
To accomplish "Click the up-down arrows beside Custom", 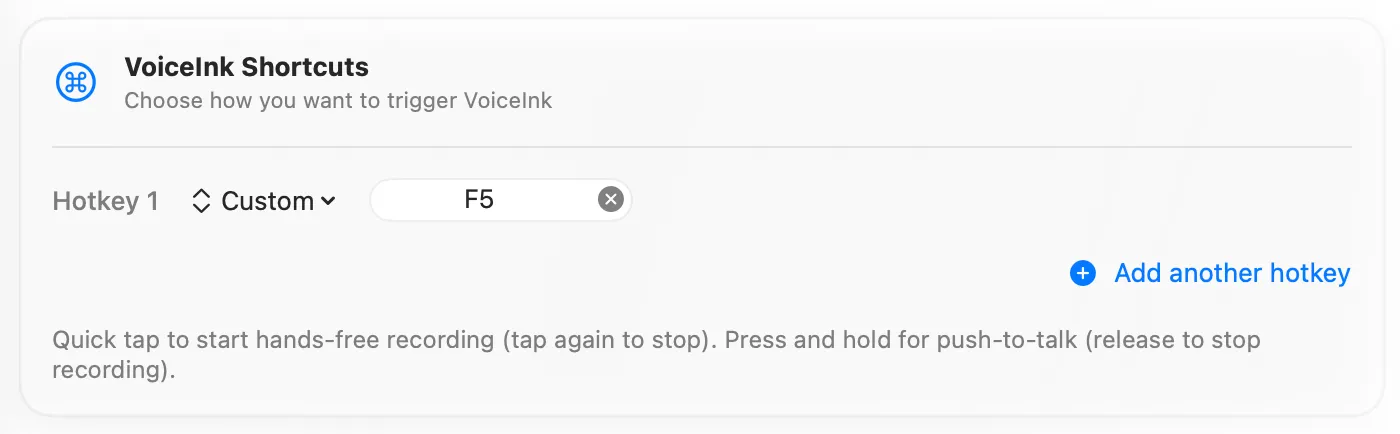I will click(201, 201).
